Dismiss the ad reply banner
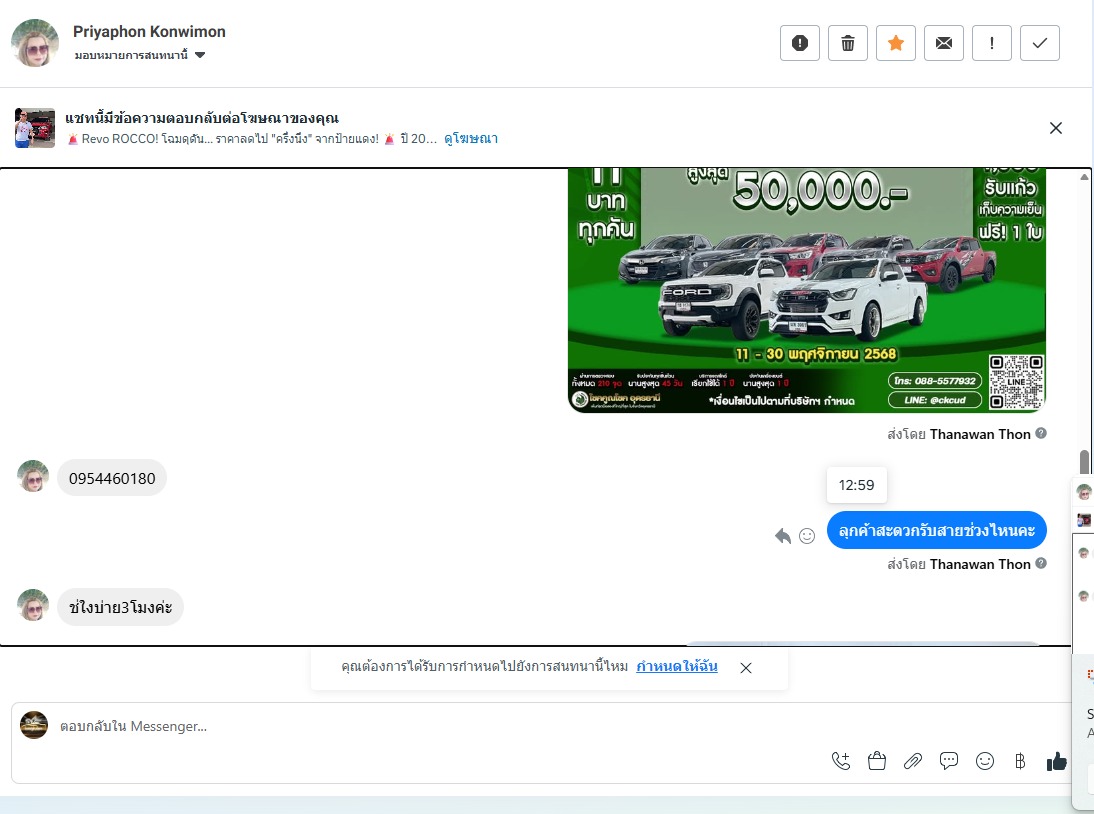Viewport: 1094px width, 814px height. pyautogui.click(x=1055, y=128)
